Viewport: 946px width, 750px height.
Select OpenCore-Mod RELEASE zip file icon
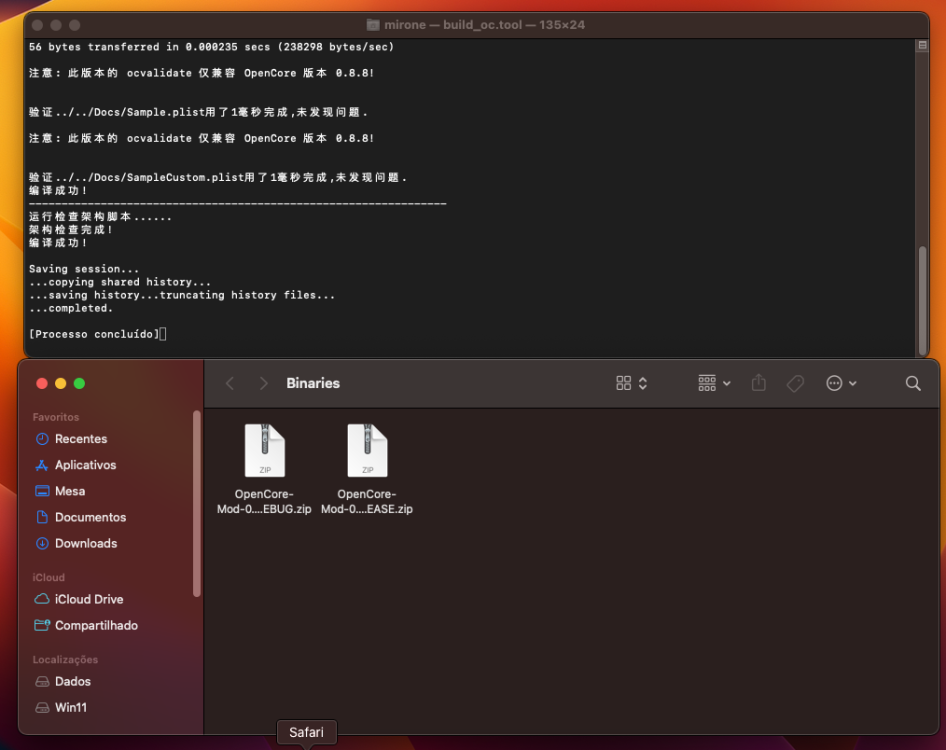(367, 451)
